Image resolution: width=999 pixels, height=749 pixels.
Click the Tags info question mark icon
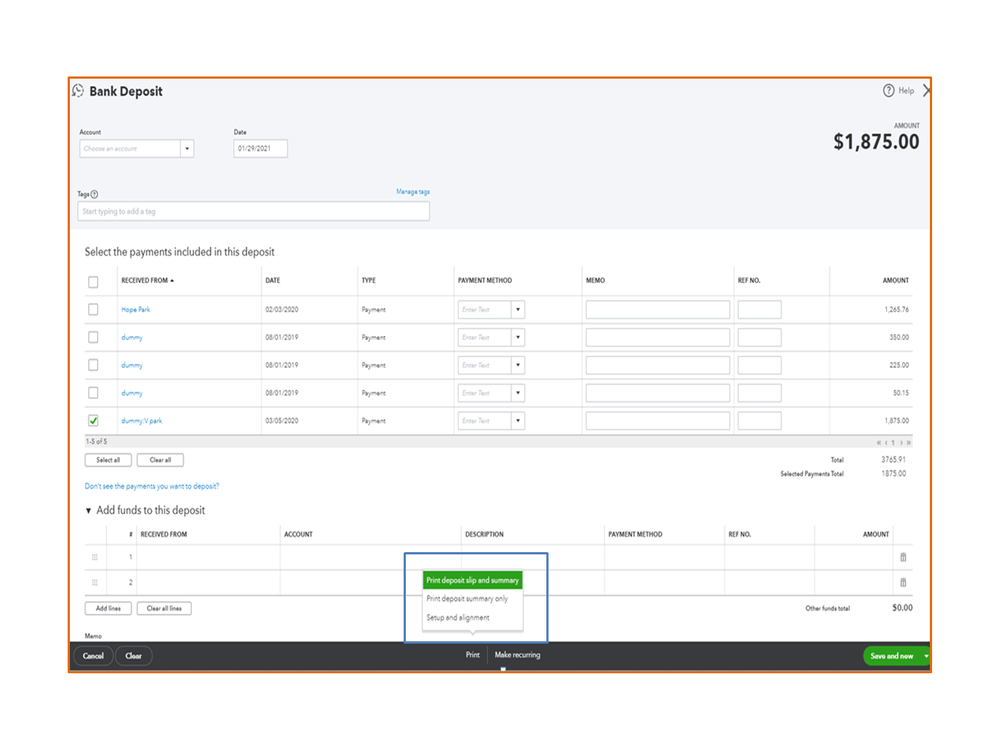(x=94, y=194)
